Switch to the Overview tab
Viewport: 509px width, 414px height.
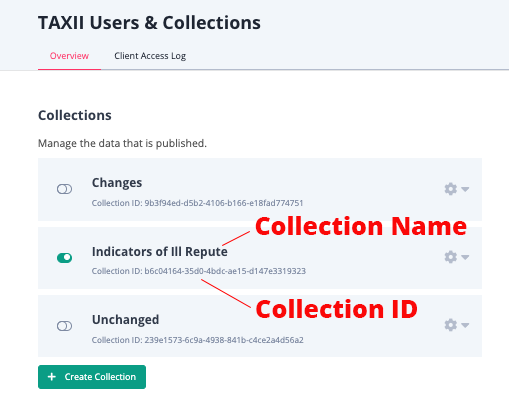pos(69,56)
